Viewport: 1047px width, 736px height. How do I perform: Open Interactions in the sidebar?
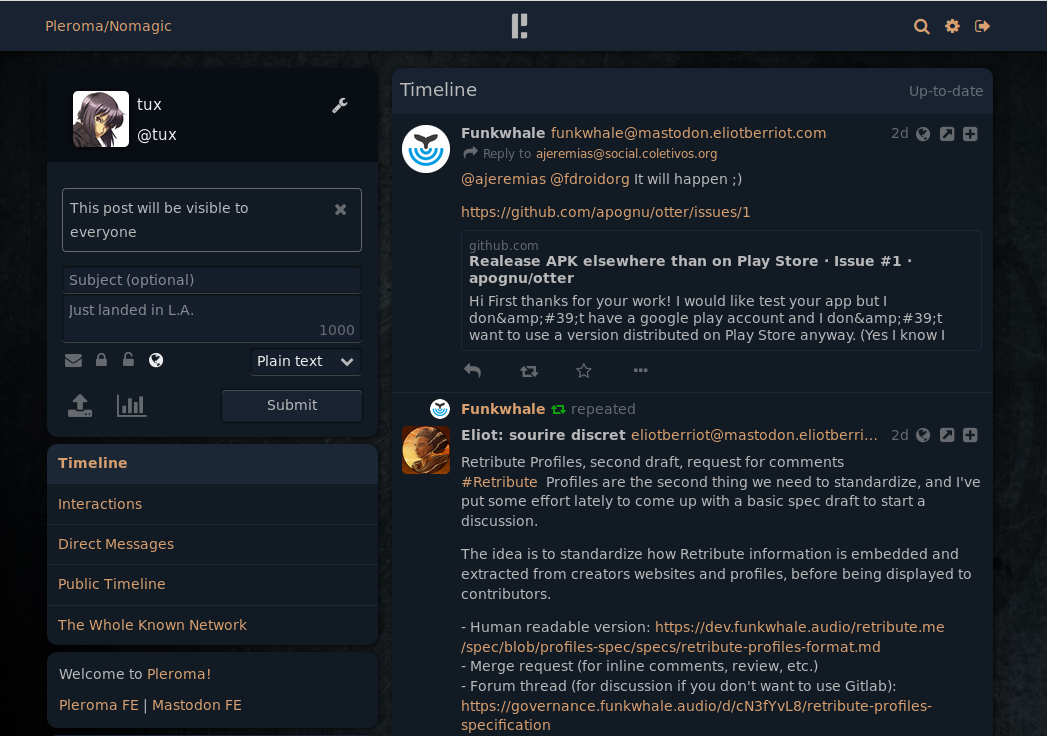100,504
